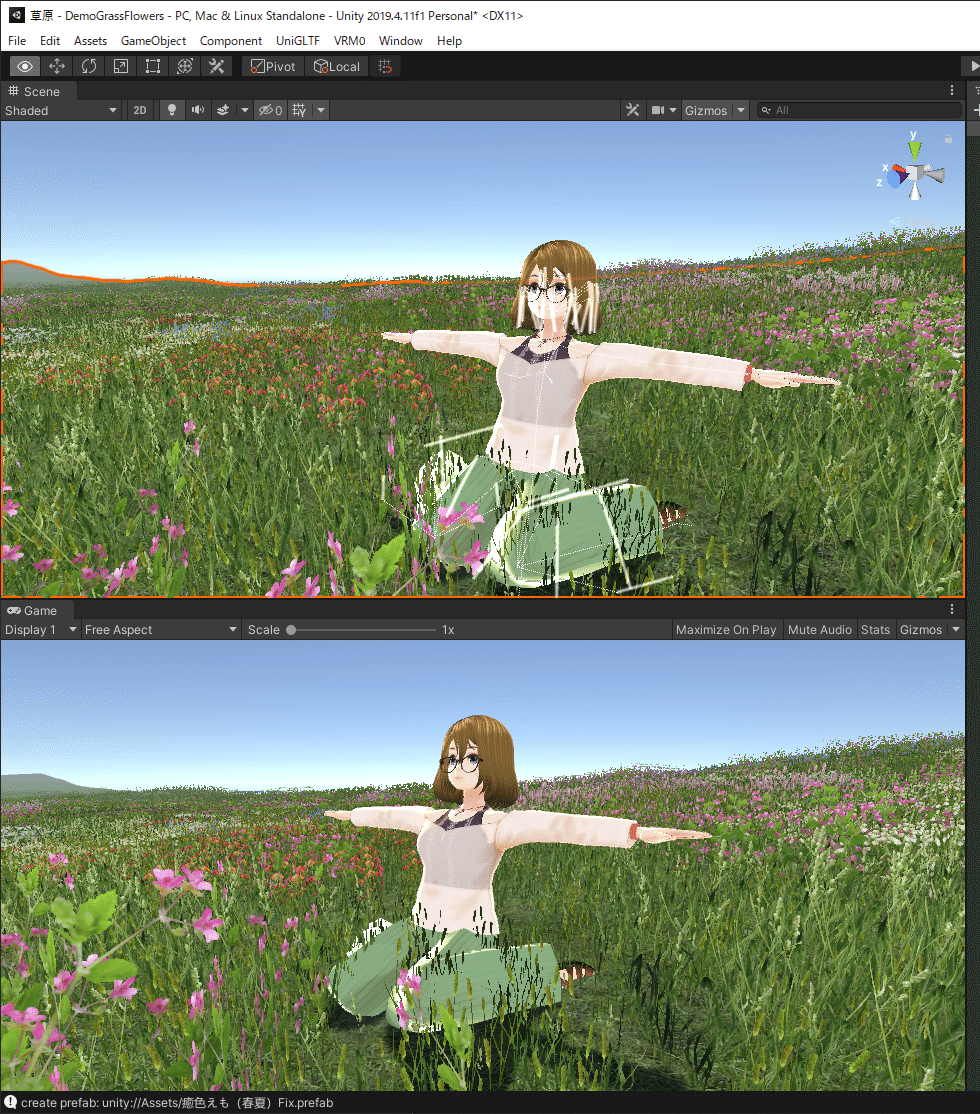Open the Component menu
980x1114 pixels.
pyautogui.click(x=230, y=40)
